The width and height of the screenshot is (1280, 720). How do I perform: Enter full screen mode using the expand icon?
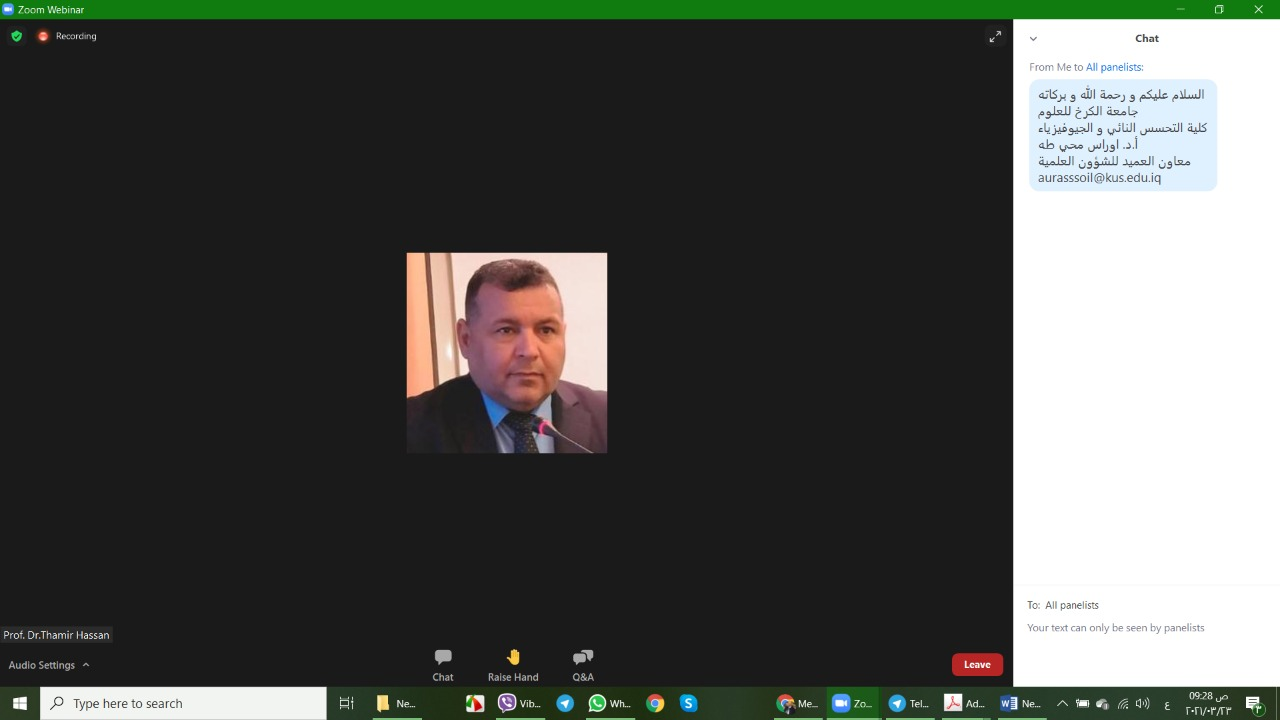pos(995,37)
